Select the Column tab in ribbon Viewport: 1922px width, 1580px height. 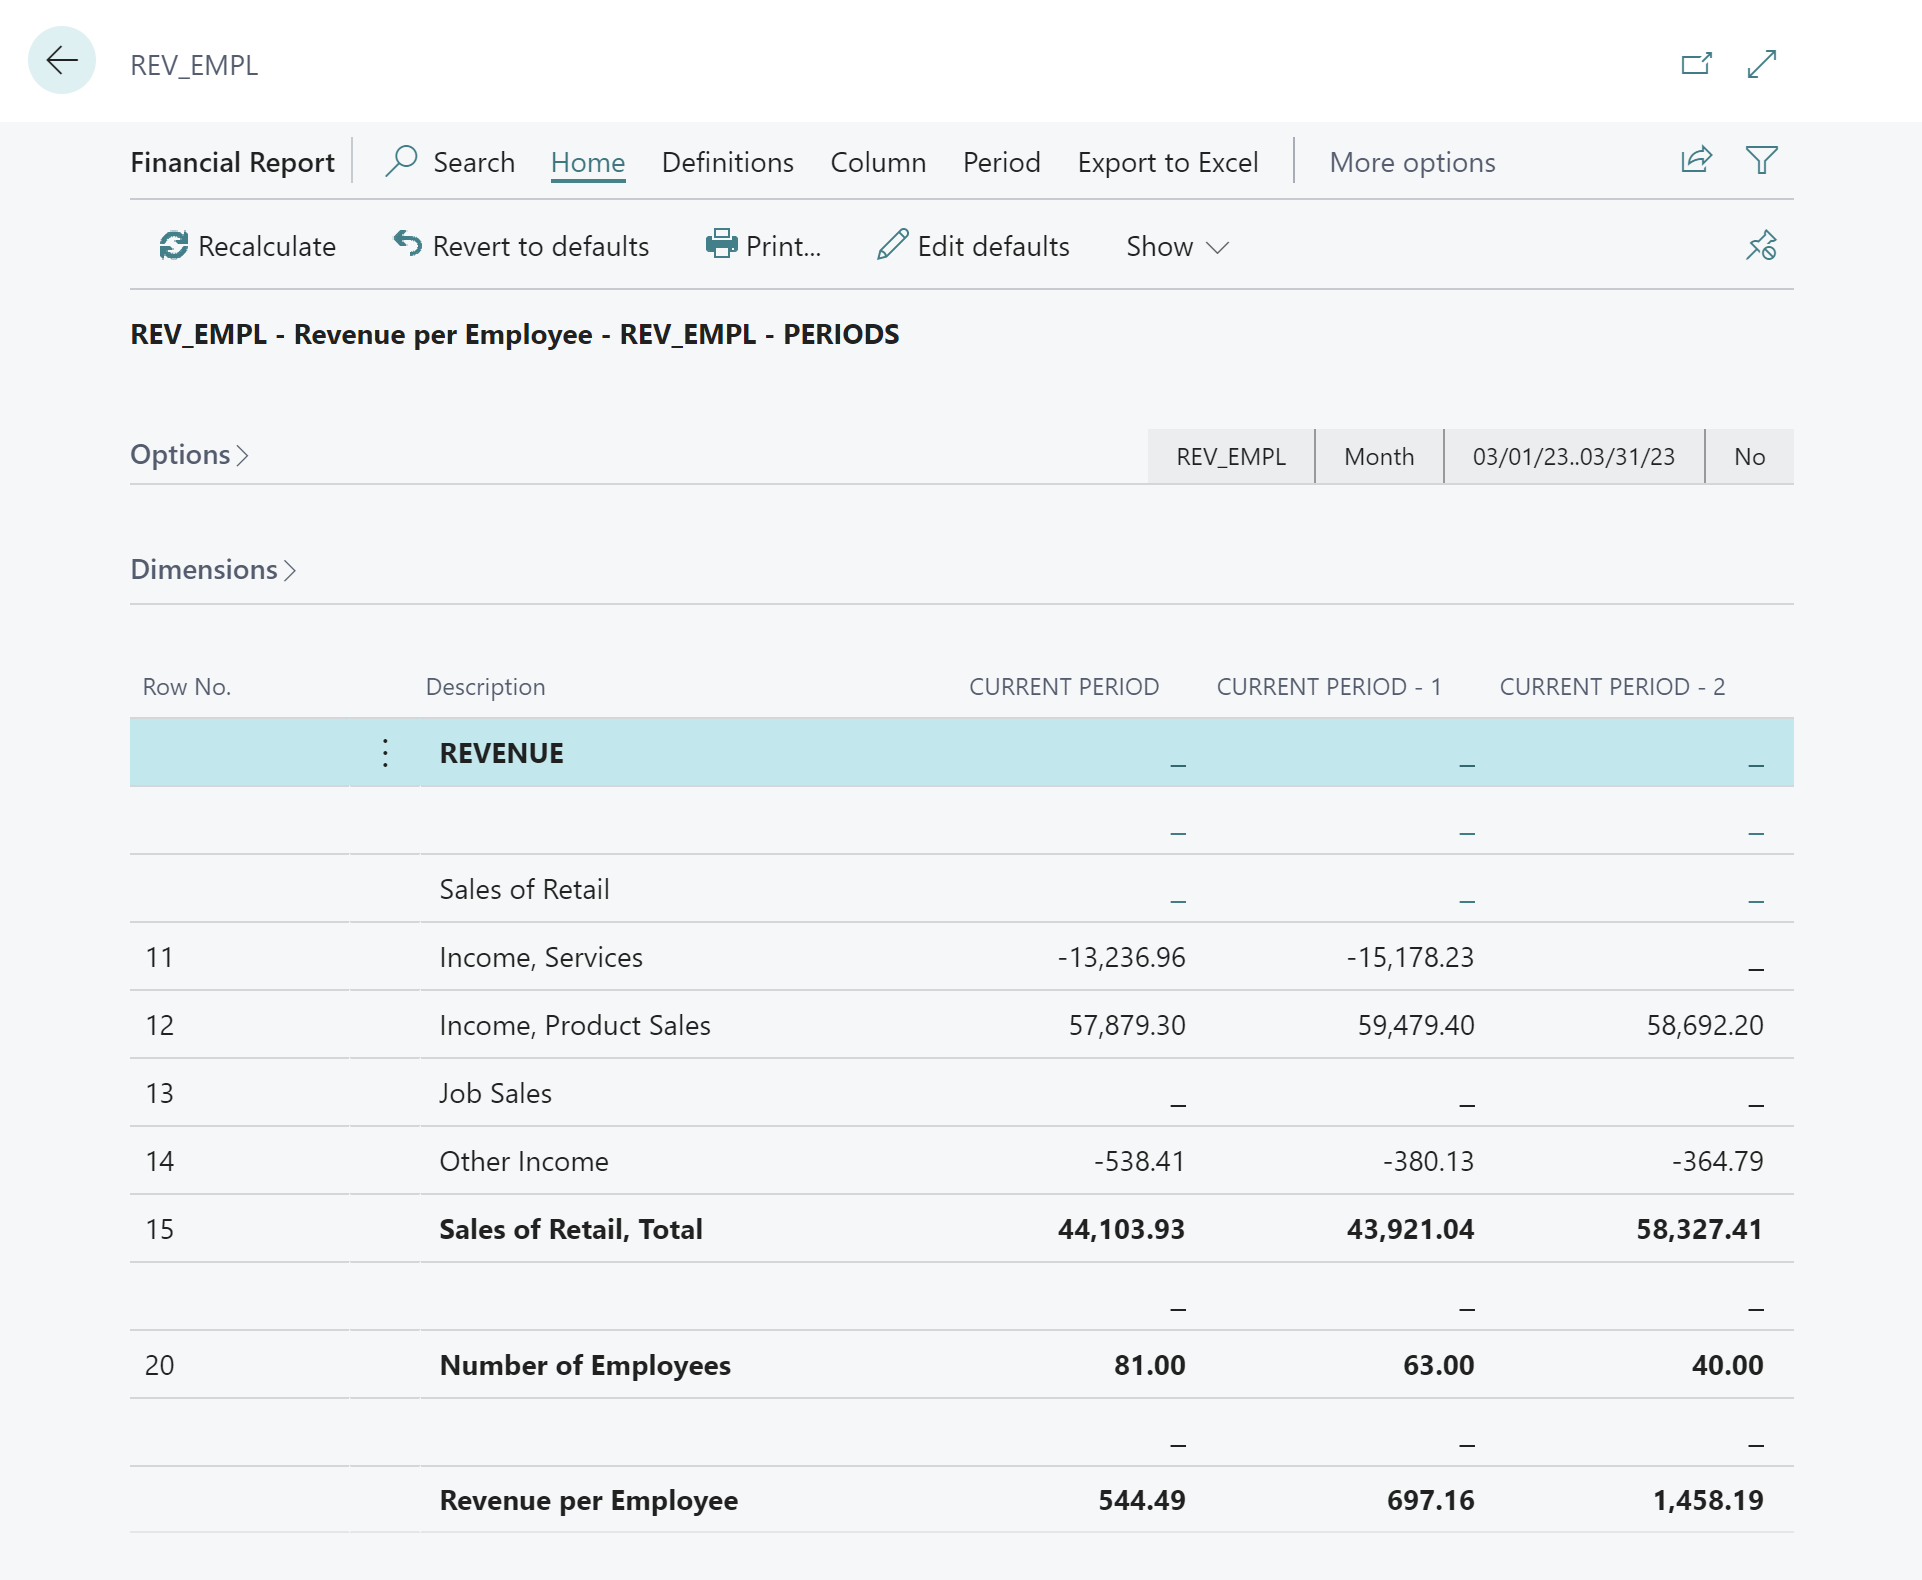click(x=876, y=160)
